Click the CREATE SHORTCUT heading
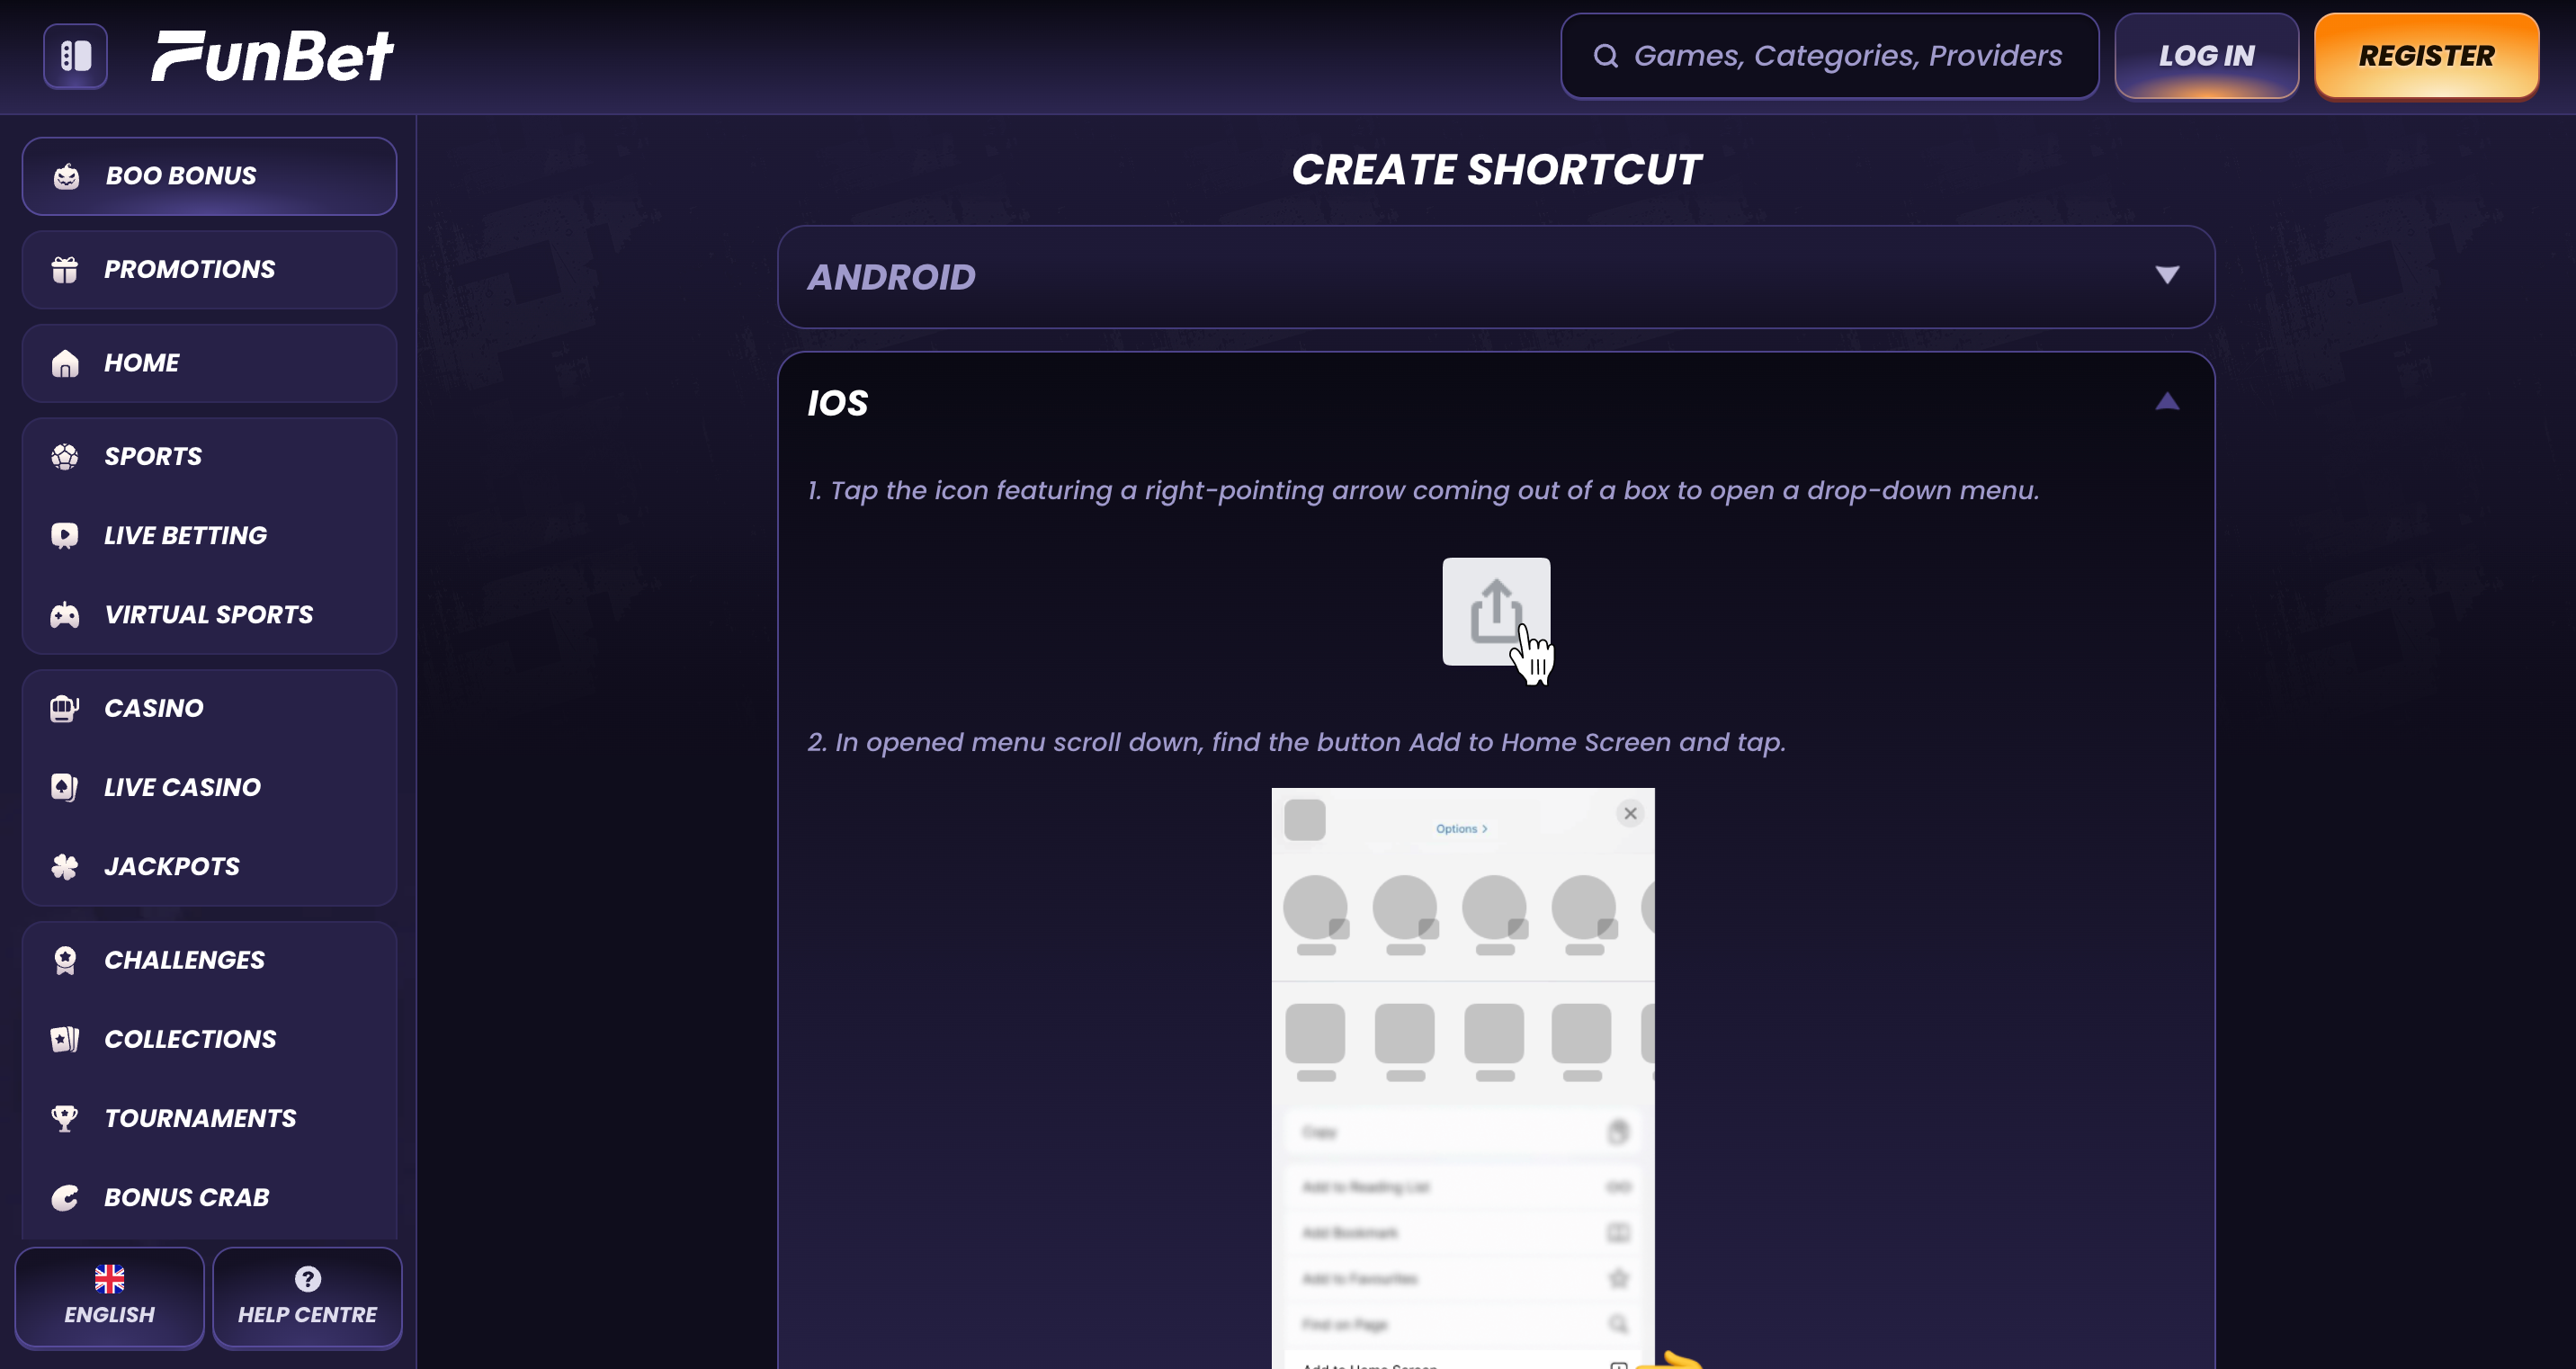 [1496, 170]
